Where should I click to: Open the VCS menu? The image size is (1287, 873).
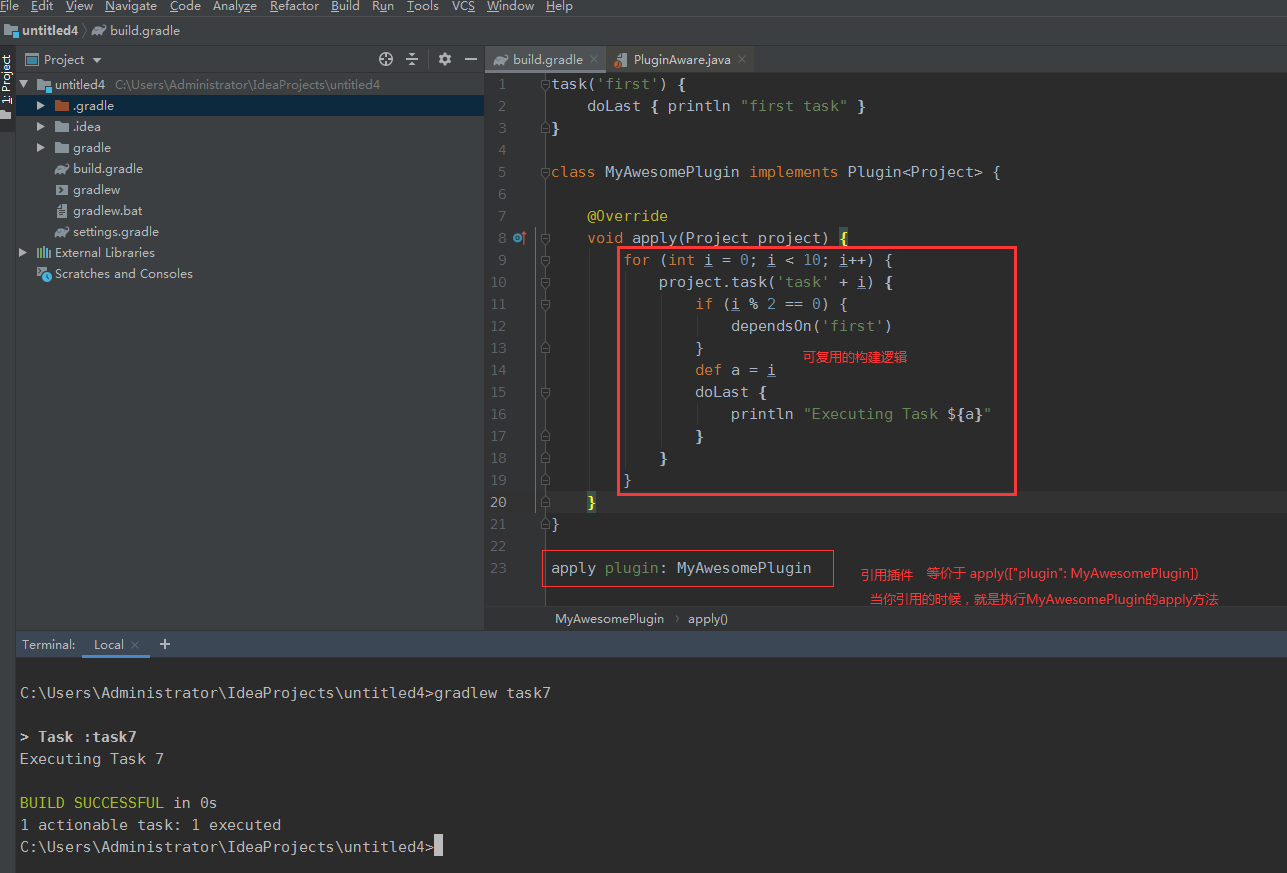pos(463,6)
